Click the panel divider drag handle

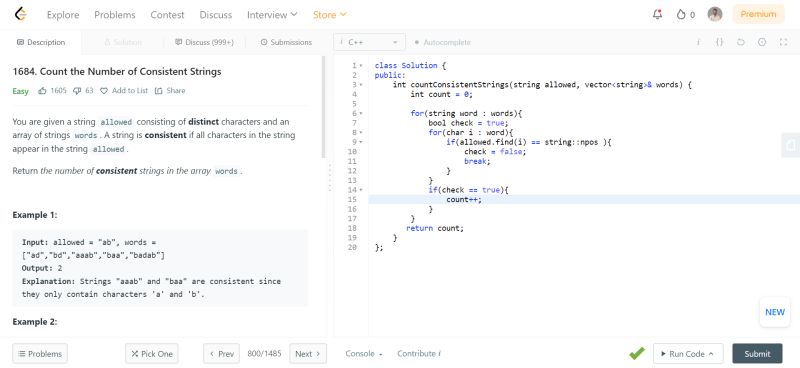[x=330, y=177]
